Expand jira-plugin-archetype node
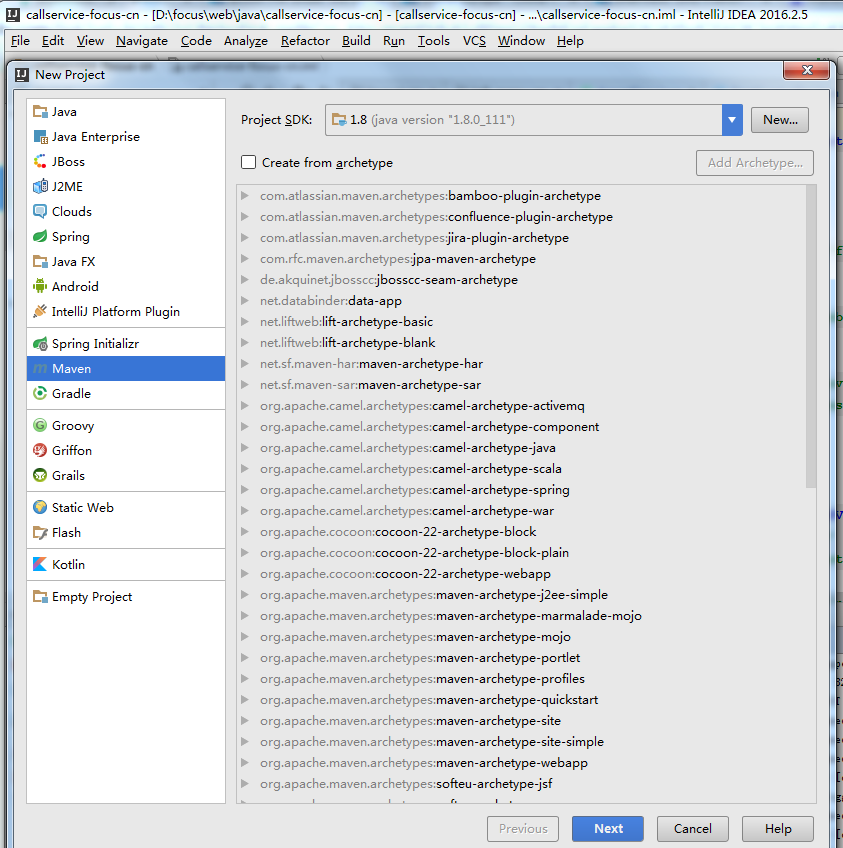The width and height of the screenshot is (843, 848). click(x=245, y=238)
